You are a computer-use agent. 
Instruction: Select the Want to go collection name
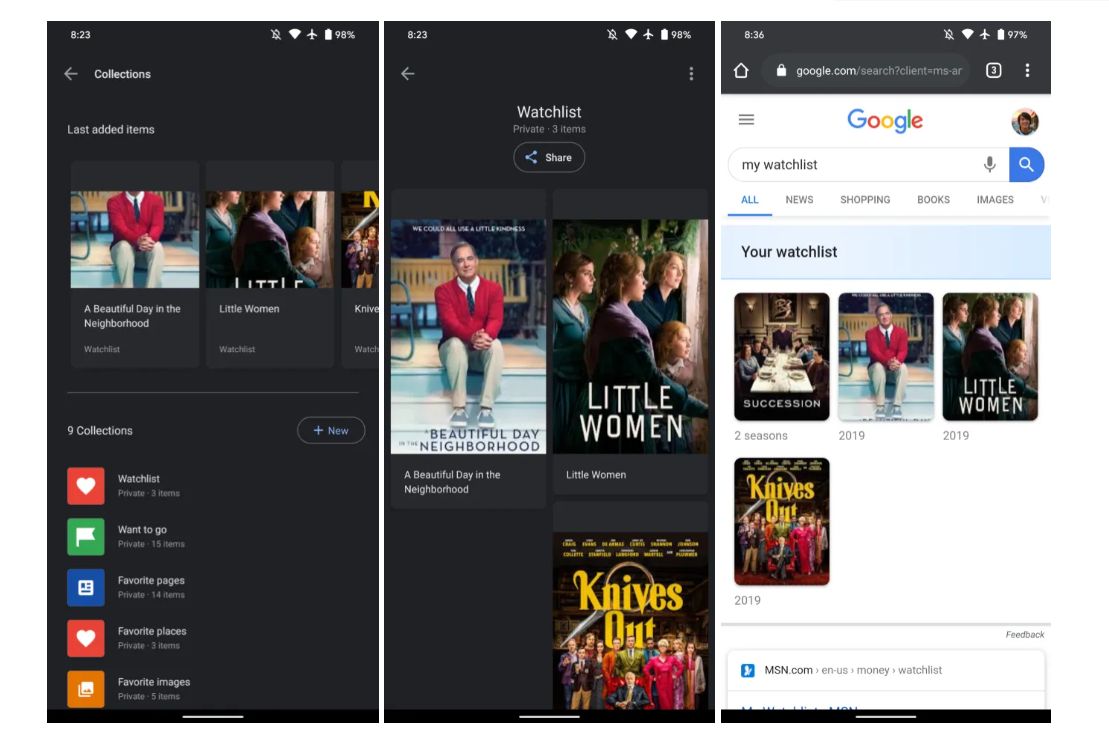point(142,530)
